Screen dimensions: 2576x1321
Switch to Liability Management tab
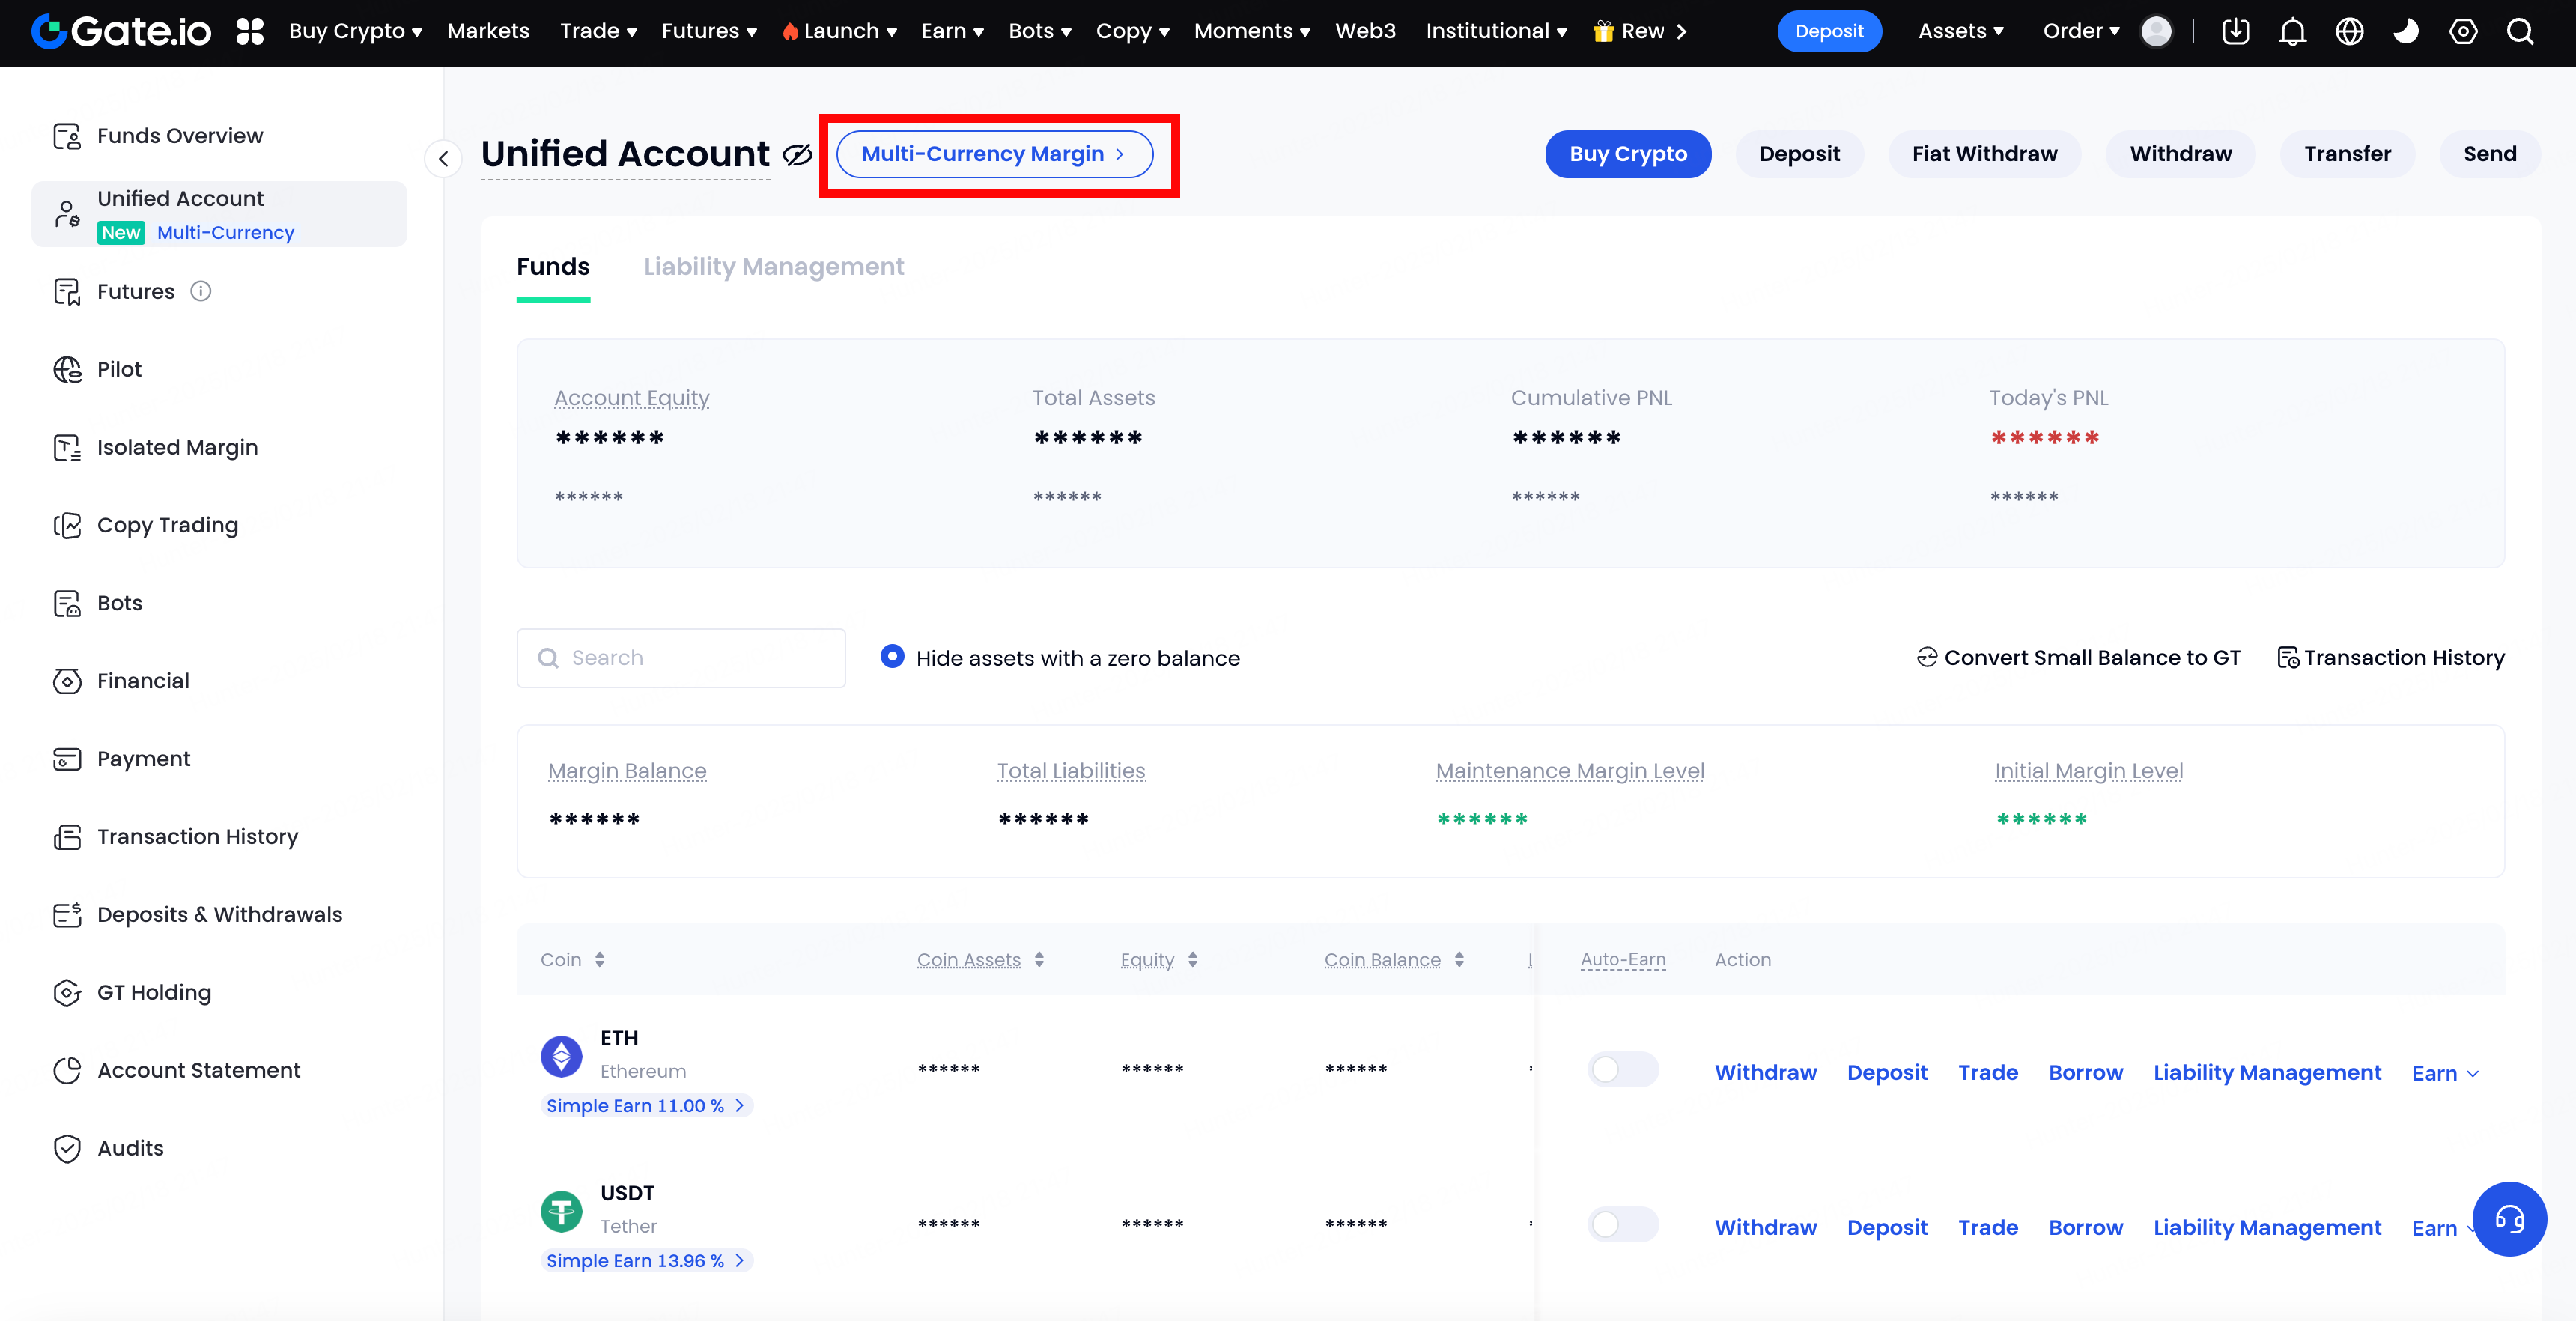[x=773, y=267]
